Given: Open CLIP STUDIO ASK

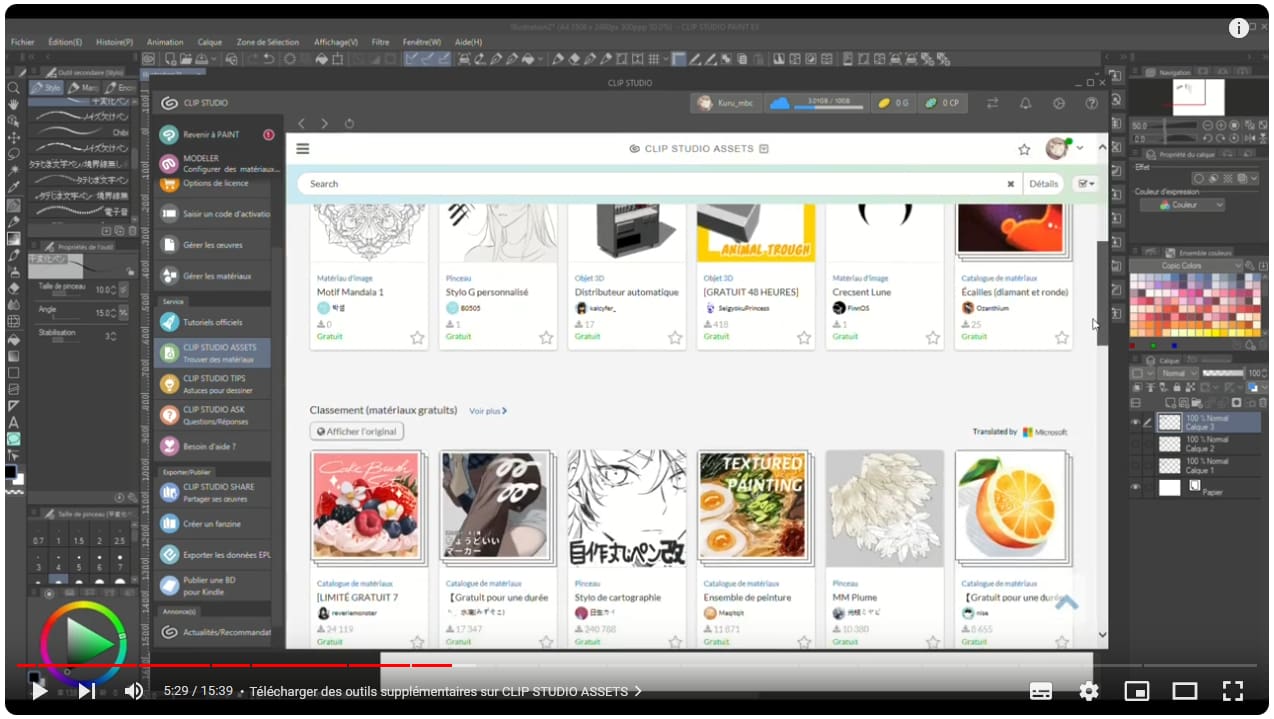Looking at the screenshot, I should click(212, 415).
